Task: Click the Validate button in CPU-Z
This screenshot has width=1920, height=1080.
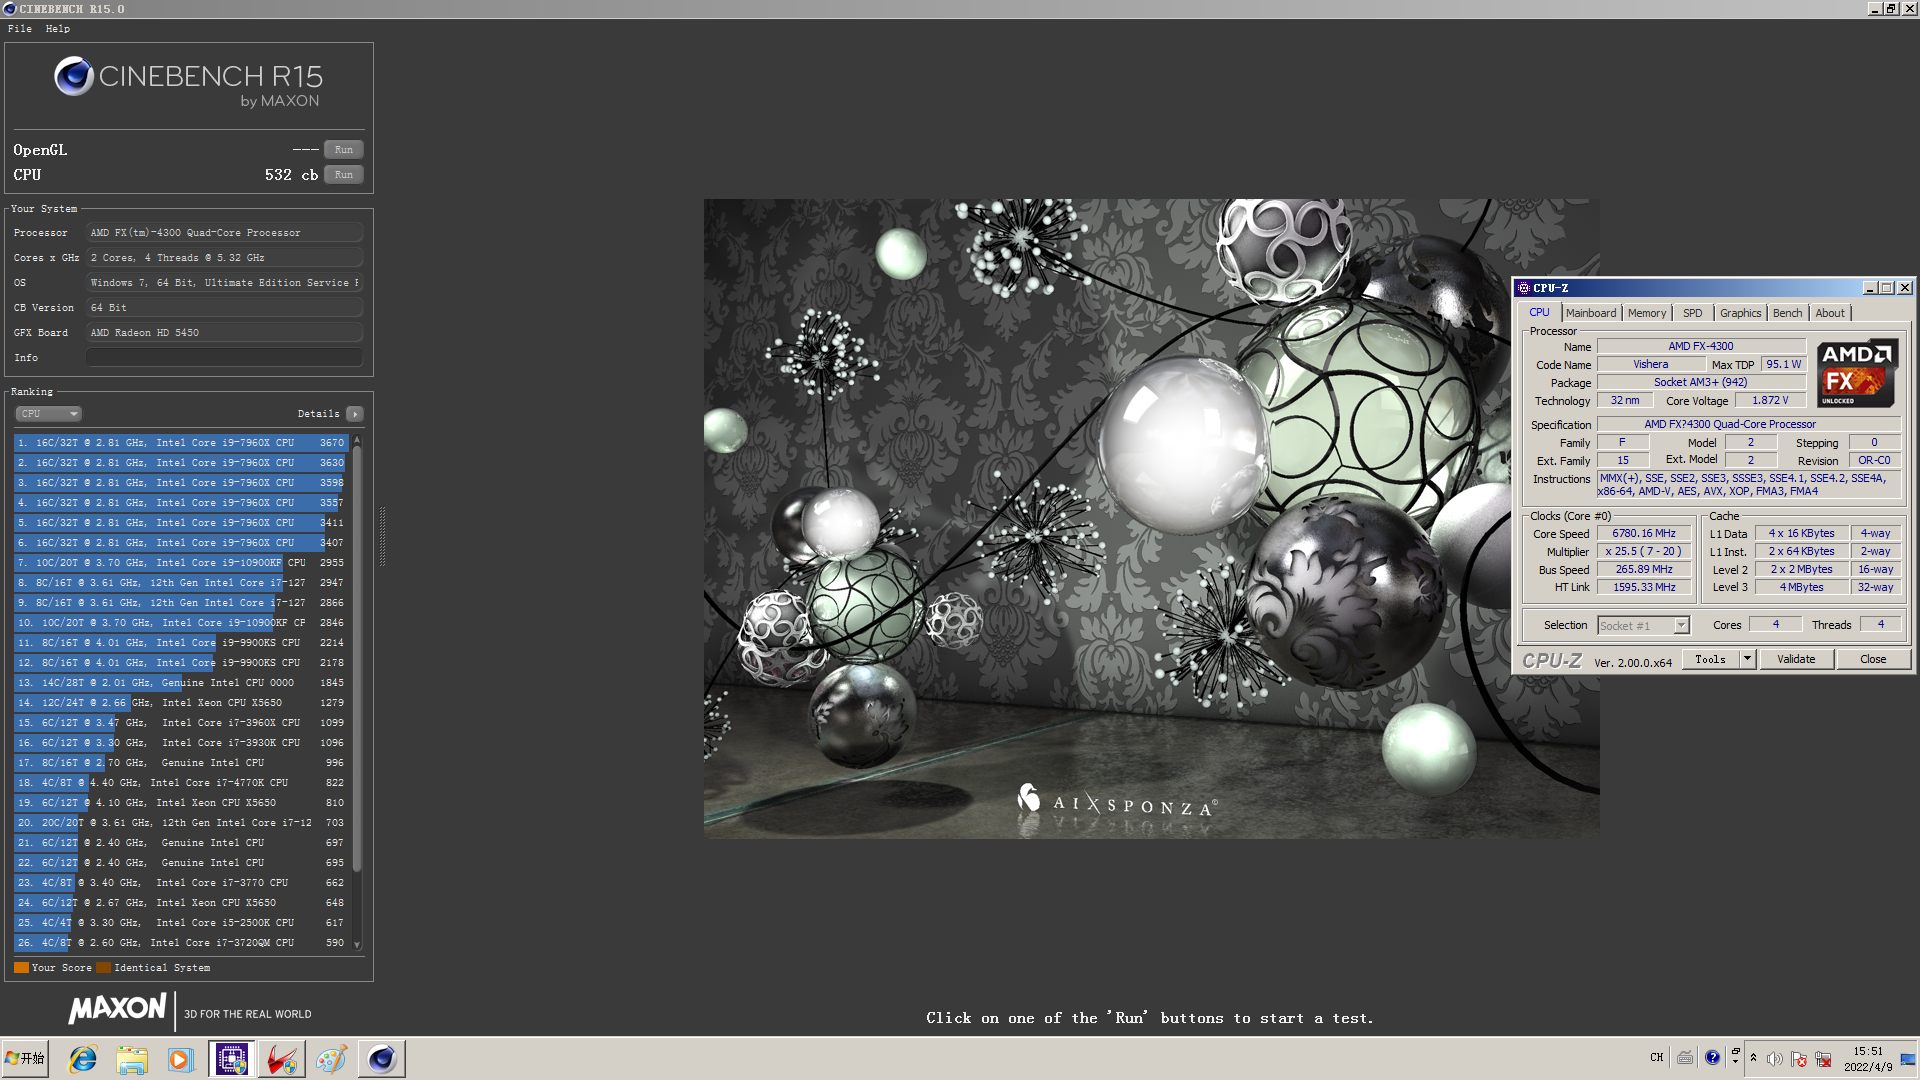Action: pos(1796,659)
